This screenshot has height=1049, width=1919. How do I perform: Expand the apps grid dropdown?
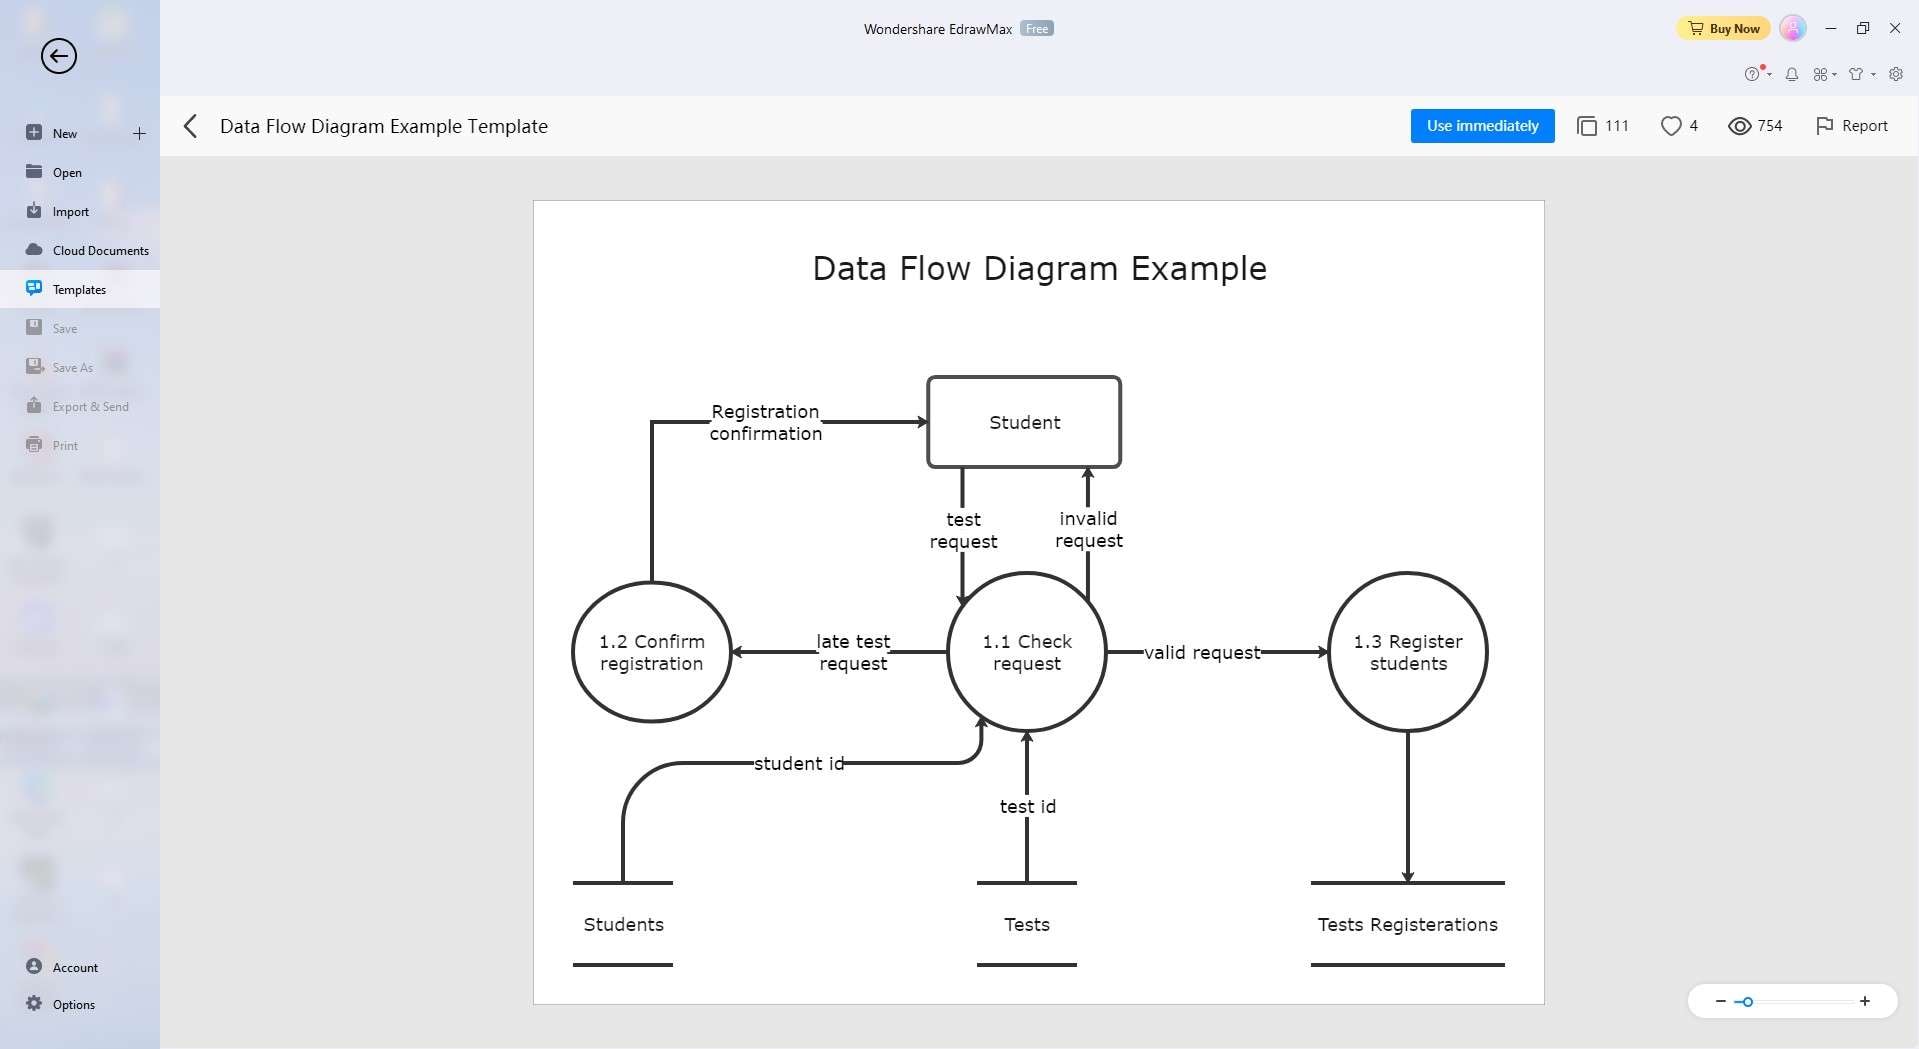[x=1824, y=74]
